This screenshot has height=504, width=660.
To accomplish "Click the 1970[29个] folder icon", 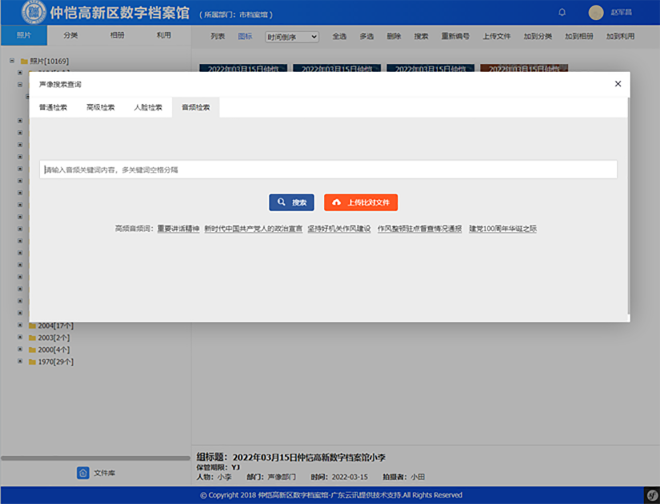I will 32,362.
